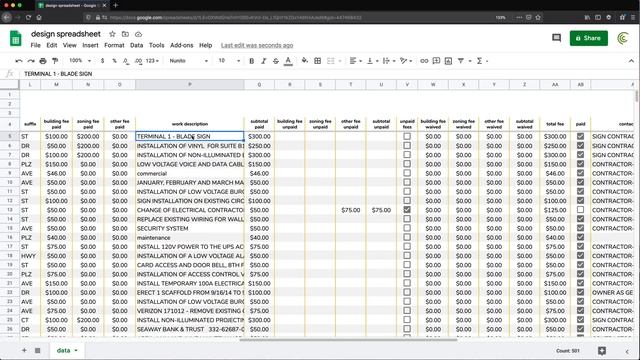Check unpaid fees box for maintenance row
This screenshot has height=360, width=640.
[x=407, y=237]
